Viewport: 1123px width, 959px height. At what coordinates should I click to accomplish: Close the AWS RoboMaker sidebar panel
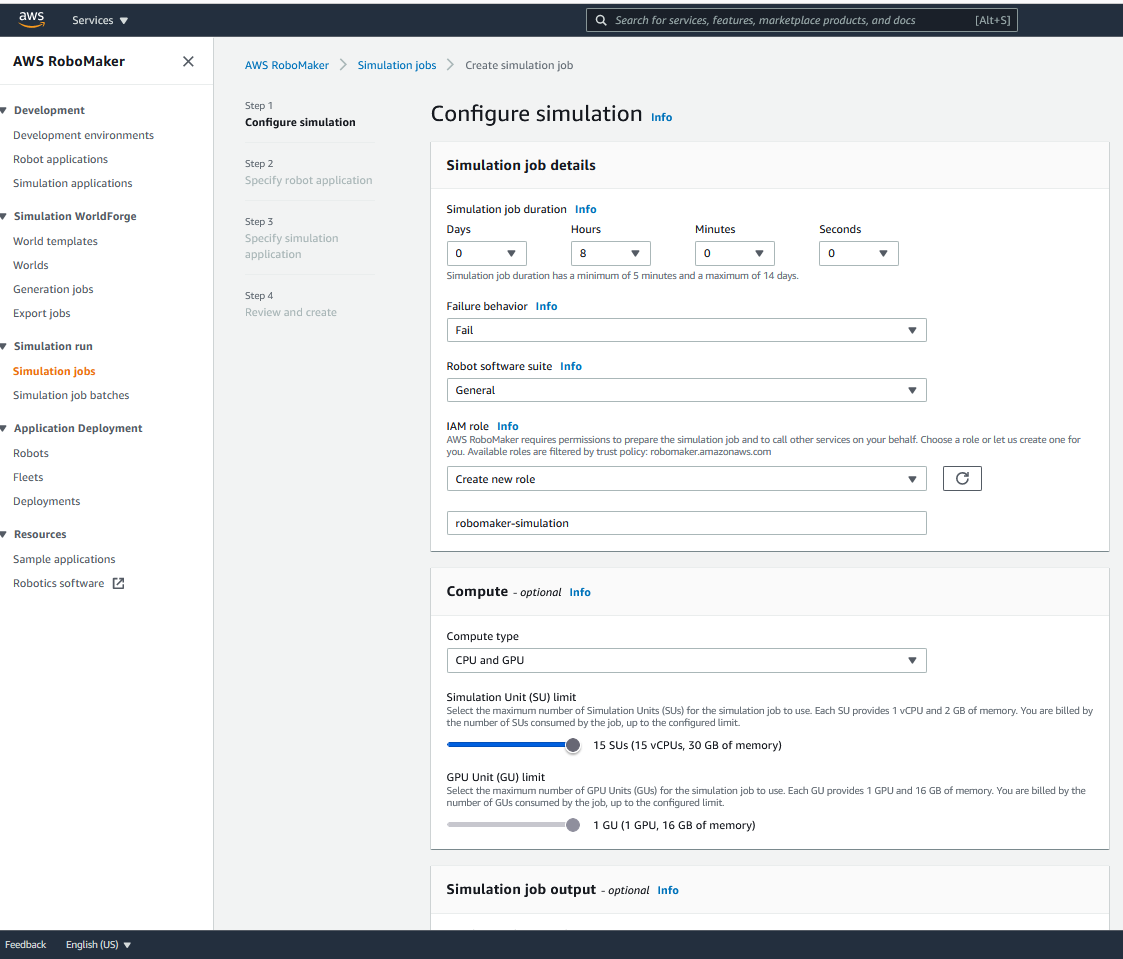pyautogui.click(x=188, y=62)
